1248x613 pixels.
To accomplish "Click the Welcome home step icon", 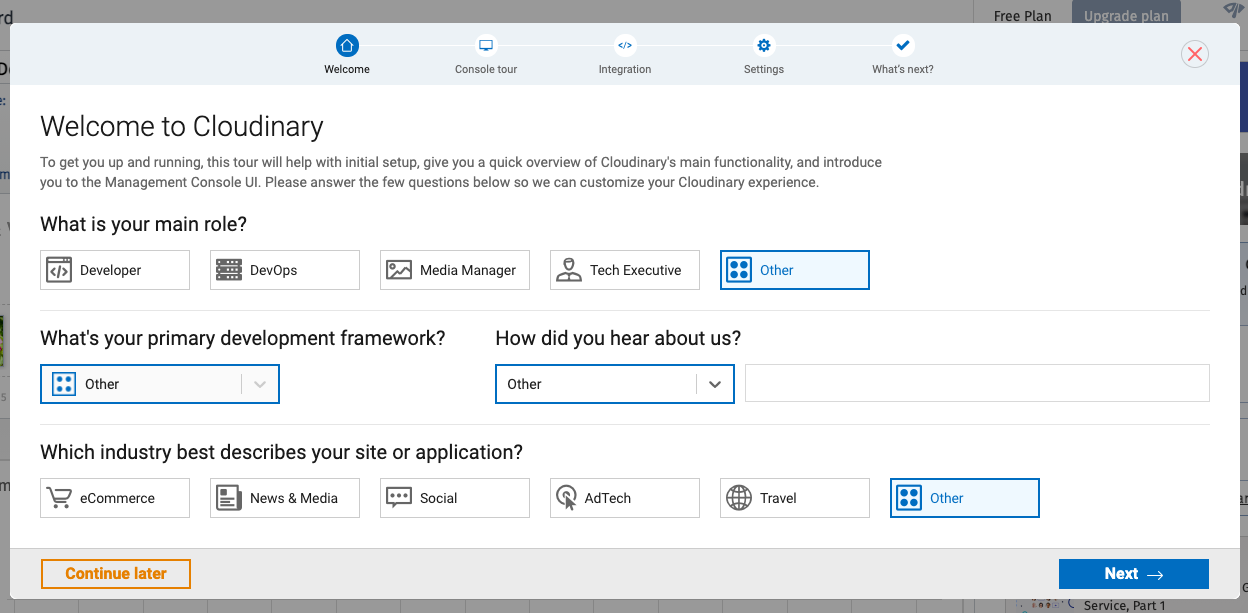I will pos(347,45).
